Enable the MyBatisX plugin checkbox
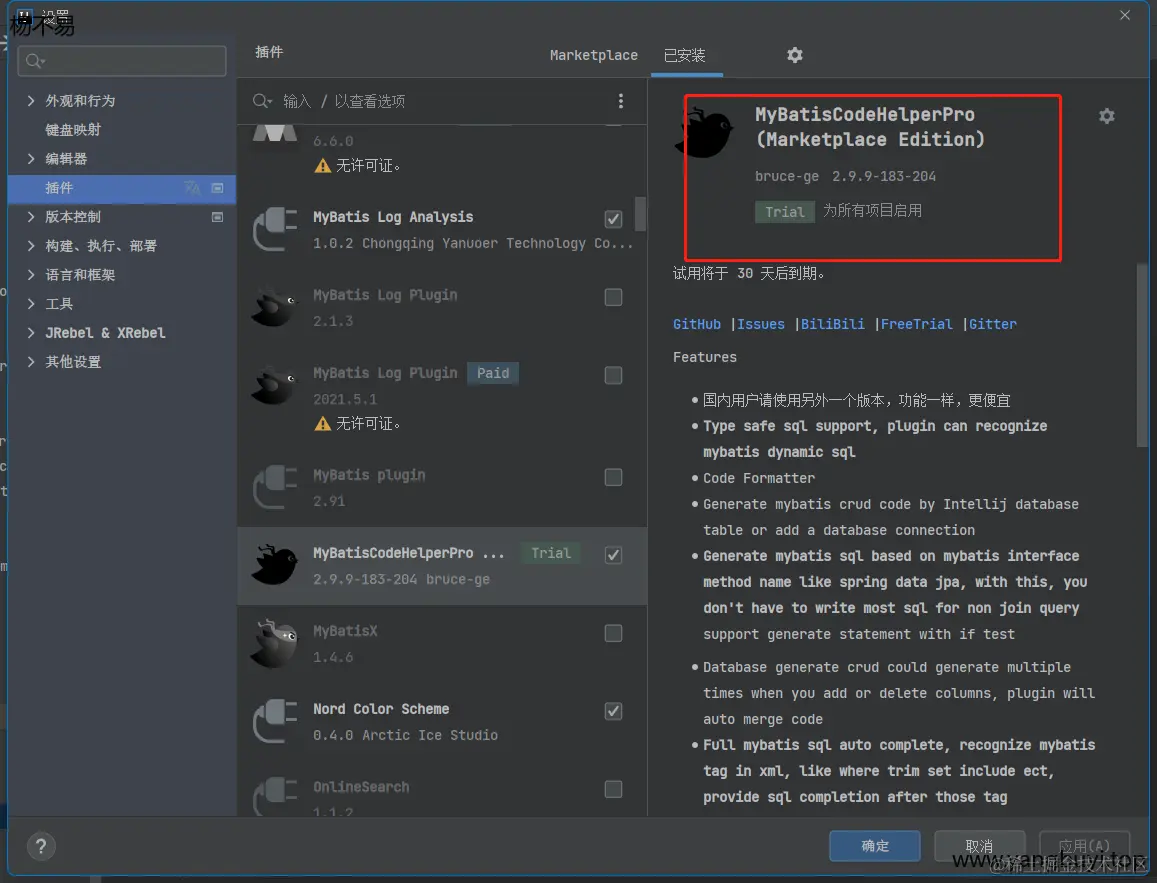This screenshot has height=883, width=1157. [613, 633]
